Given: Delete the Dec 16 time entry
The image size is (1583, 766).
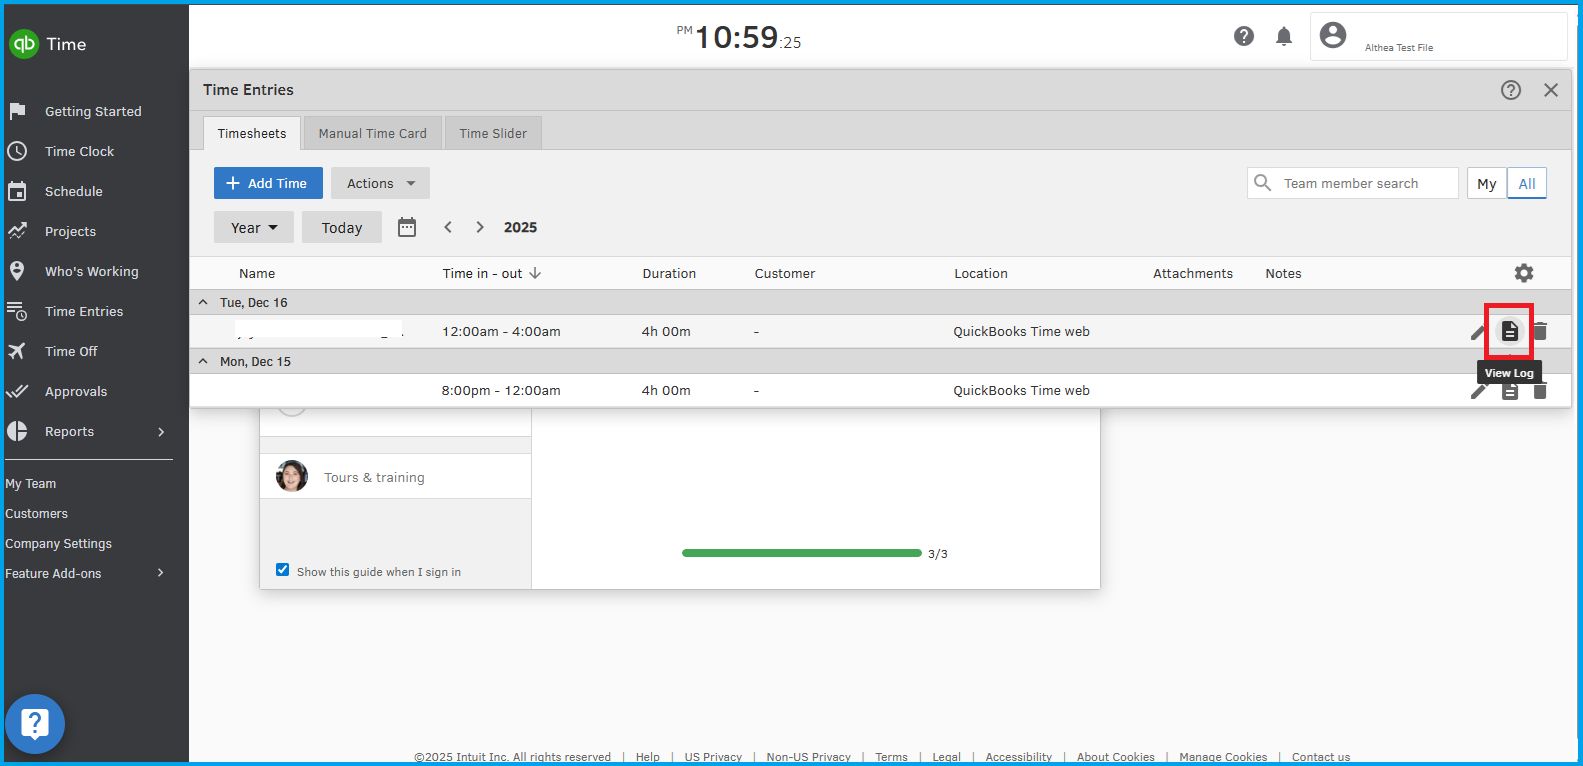Looking at the screenshot, I should tap(1540, 331).
